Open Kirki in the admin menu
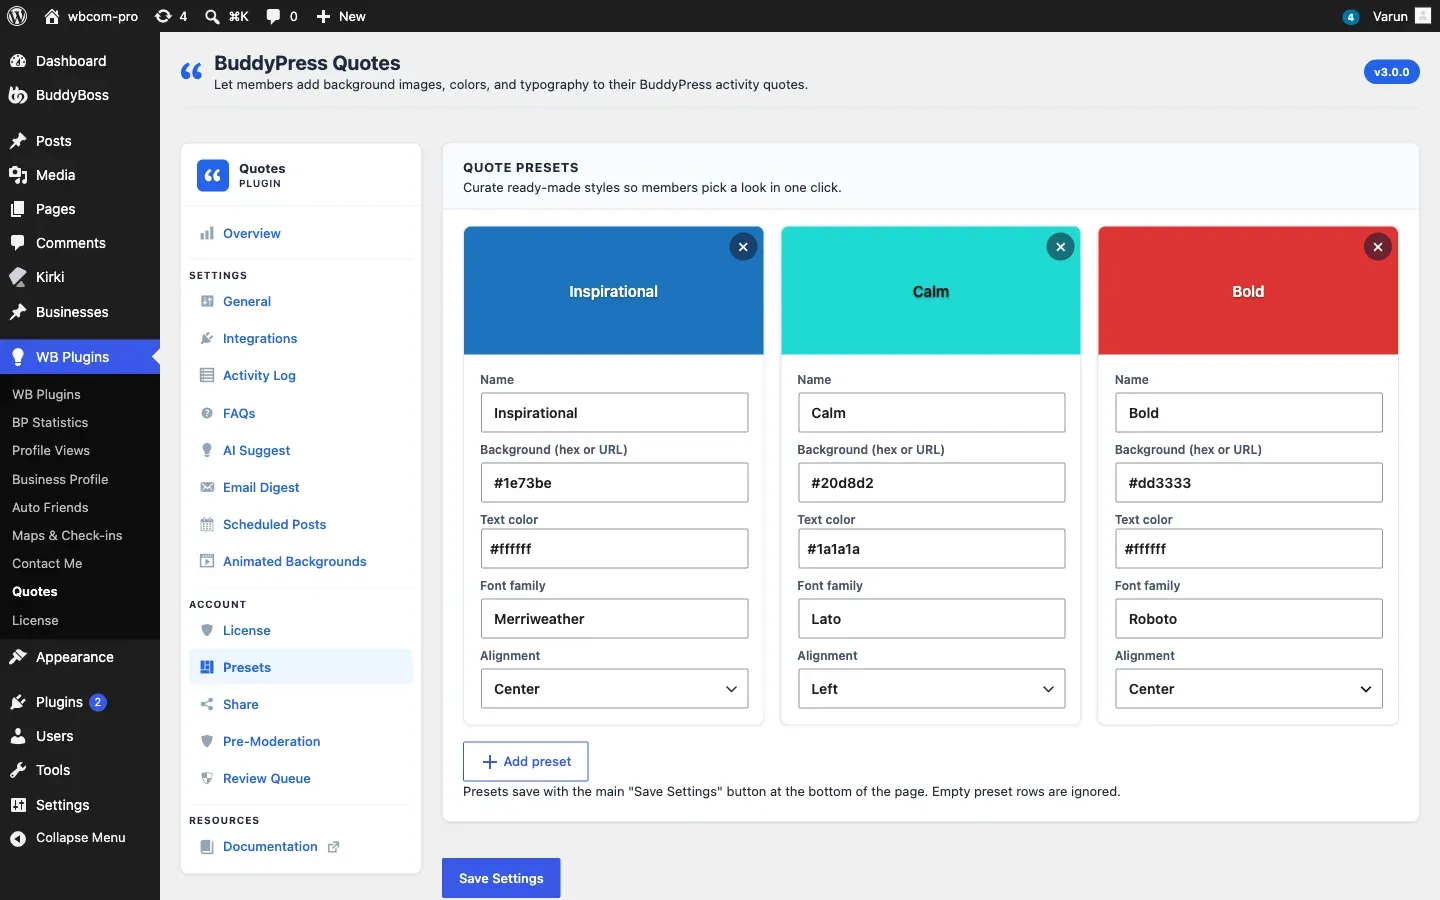This screenshot has width=1440, height=900. point(80,277)
